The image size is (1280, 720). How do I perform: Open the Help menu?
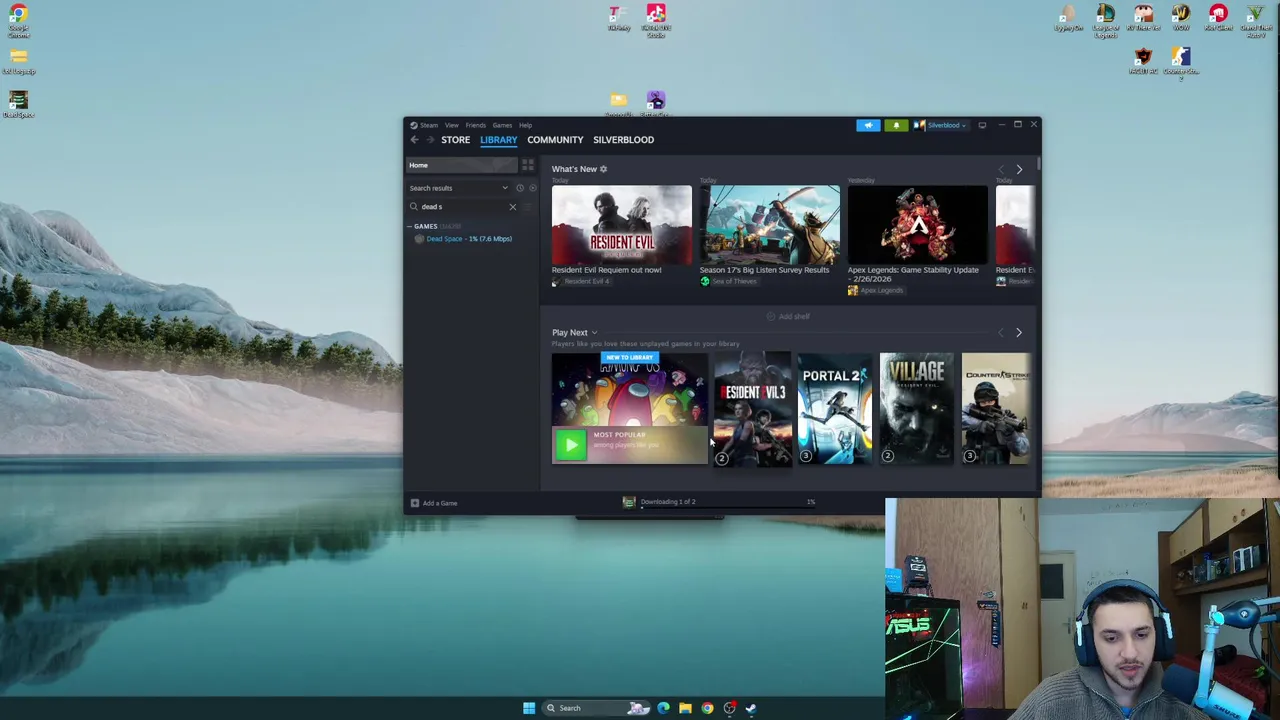(525, 125)
